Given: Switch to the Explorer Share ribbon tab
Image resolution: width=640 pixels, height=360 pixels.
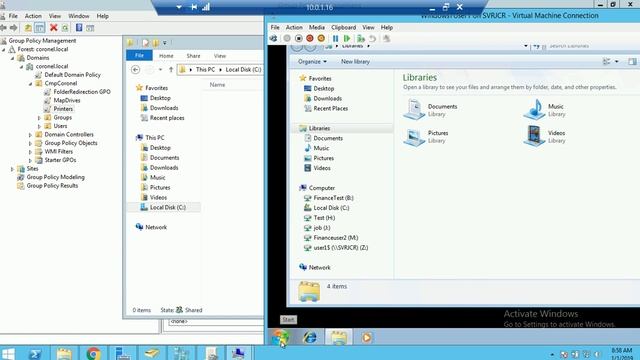Looking at the screenshot, I should point(193,56).
